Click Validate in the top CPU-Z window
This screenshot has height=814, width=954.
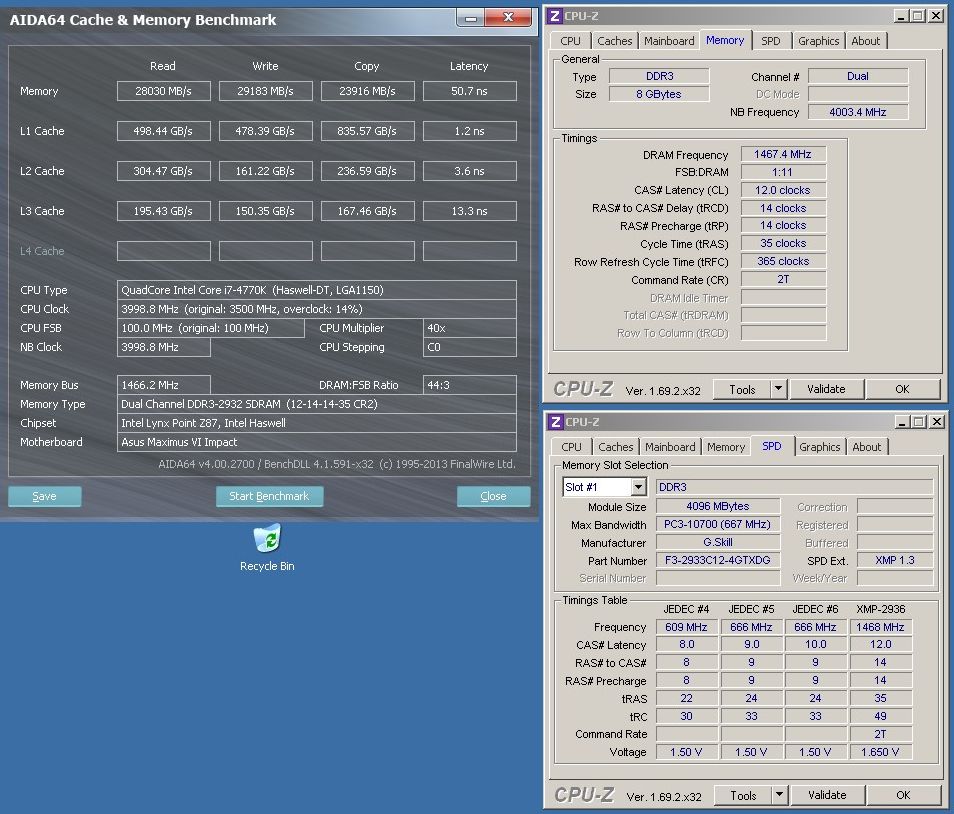tap(826, 389)
